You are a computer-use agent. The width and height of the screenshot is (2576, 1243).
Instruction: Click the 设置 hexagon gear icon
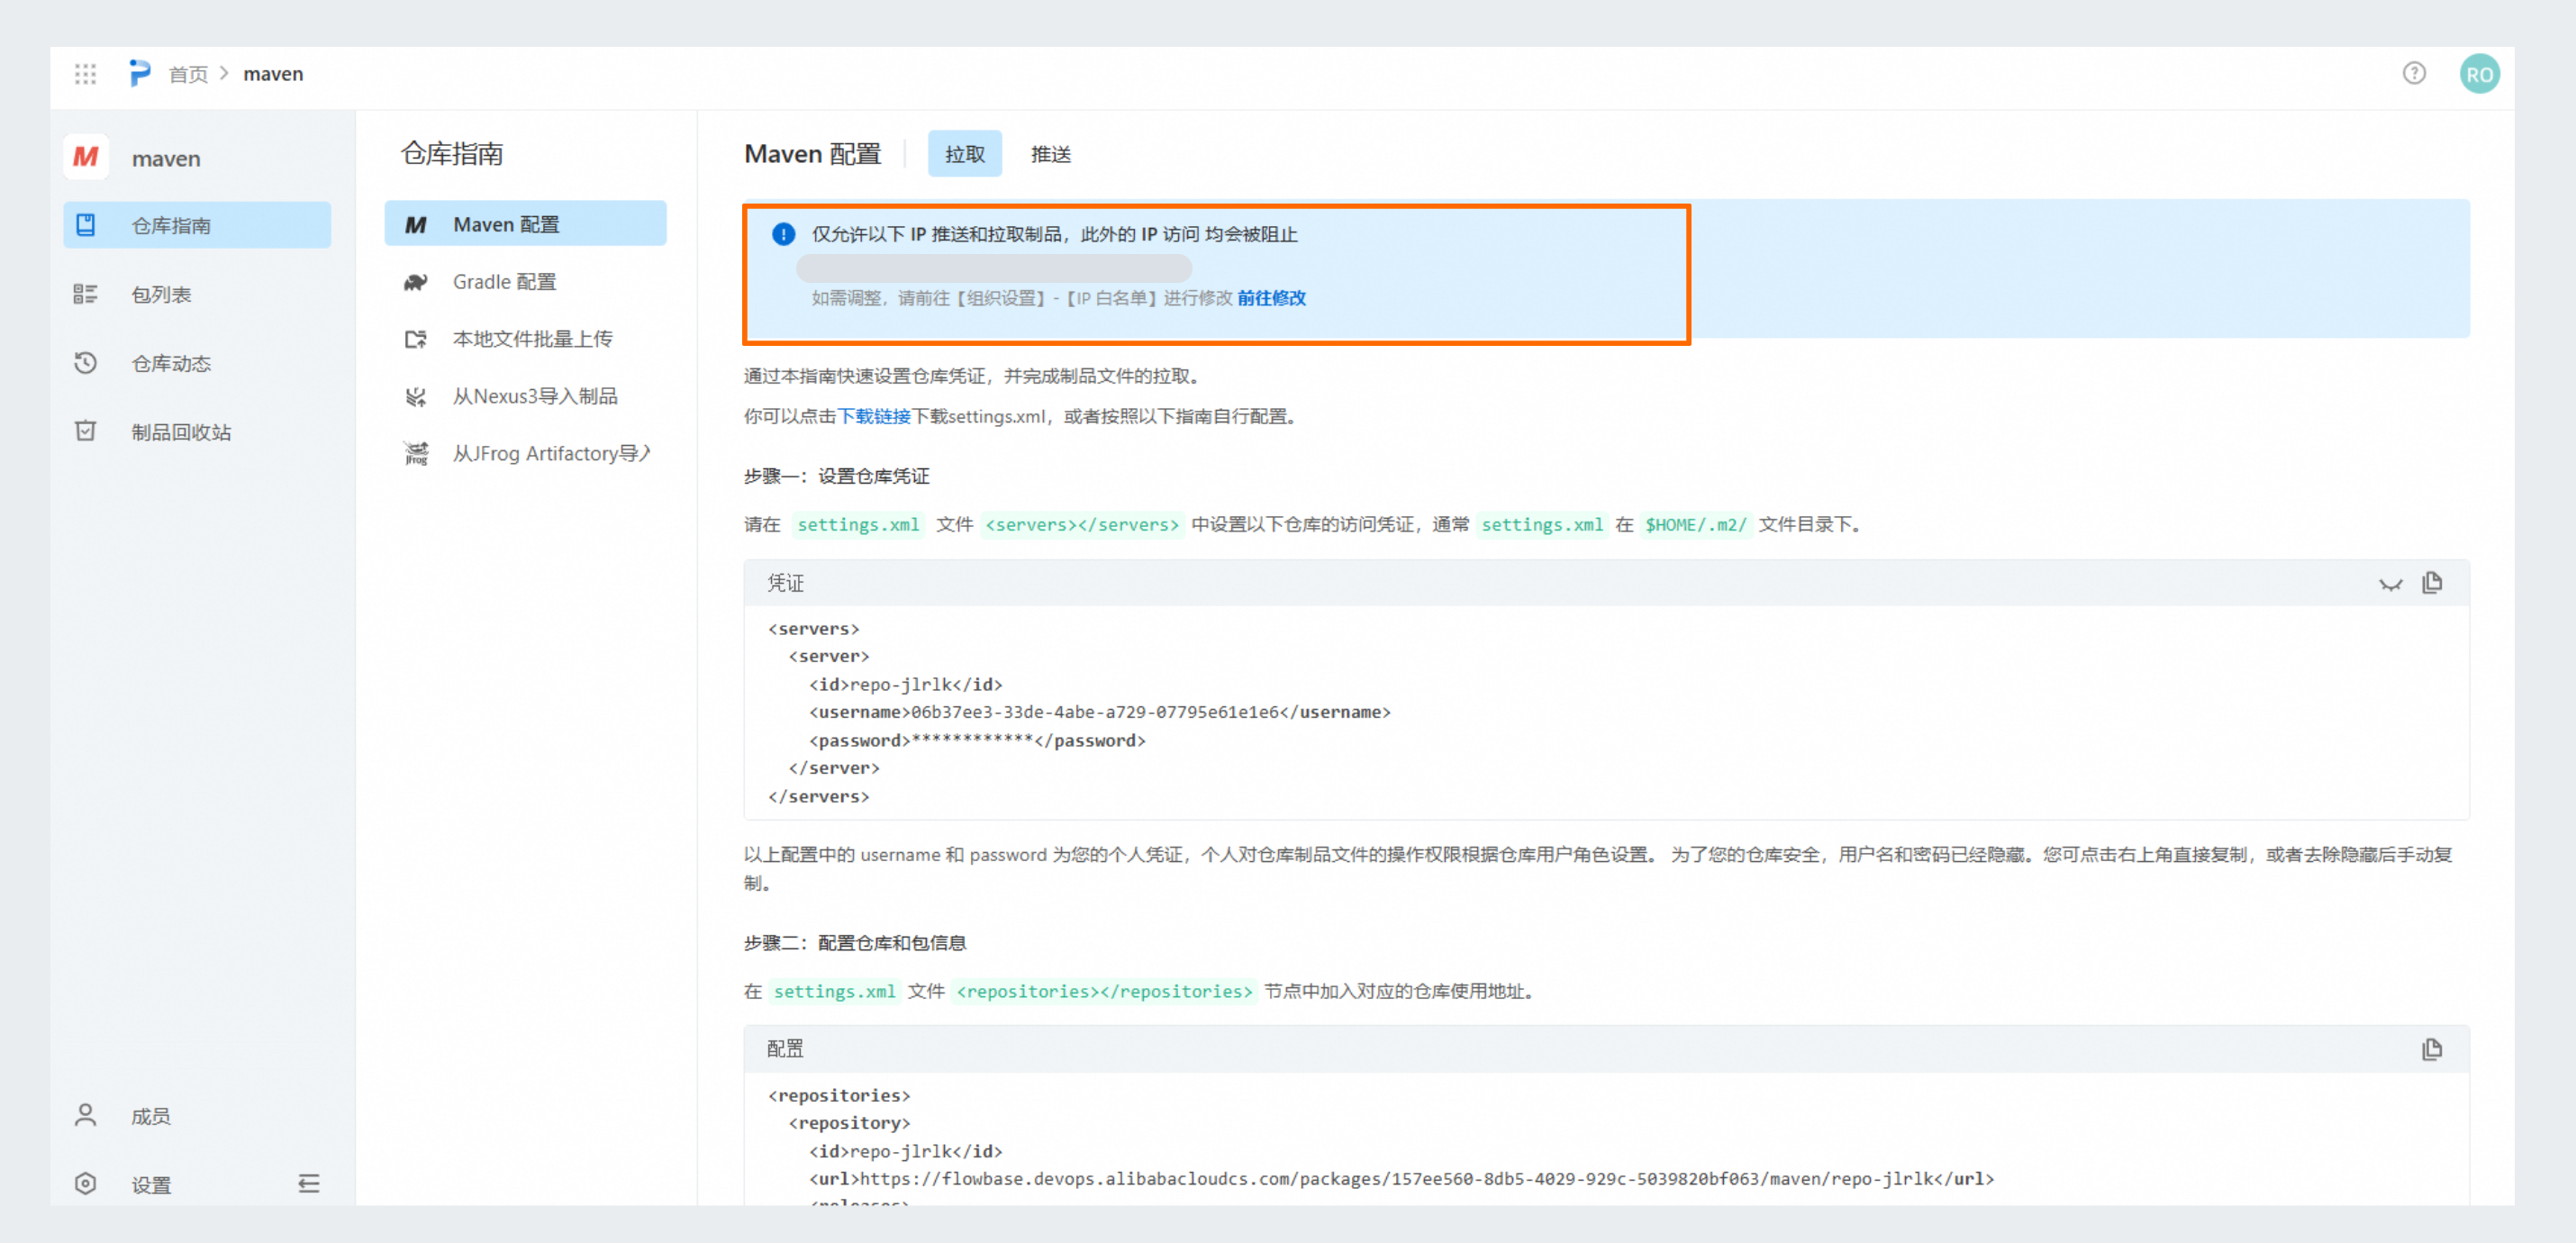click(86, 1184)
